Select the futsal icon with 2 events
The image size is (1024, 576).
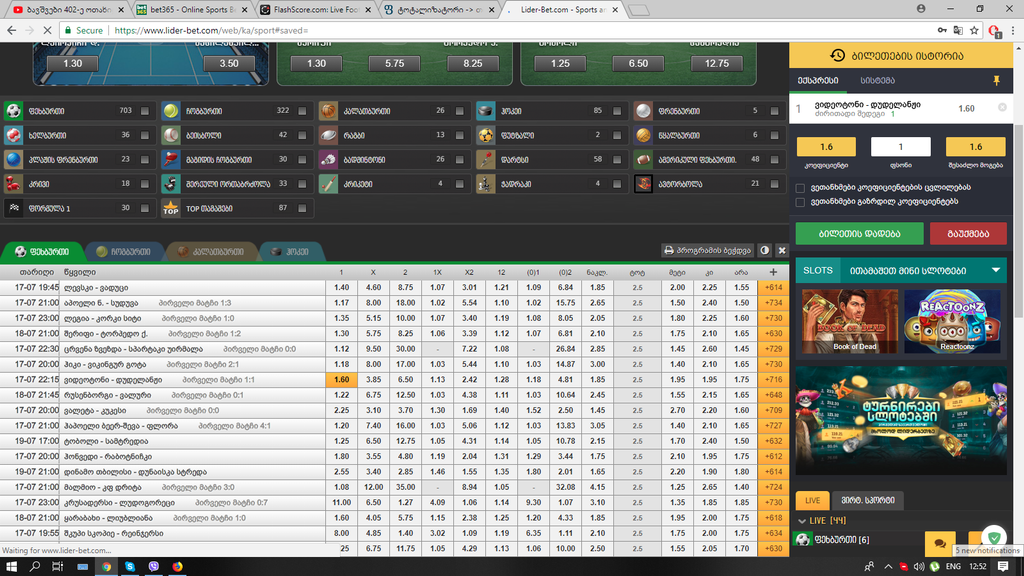pos(485,135)
